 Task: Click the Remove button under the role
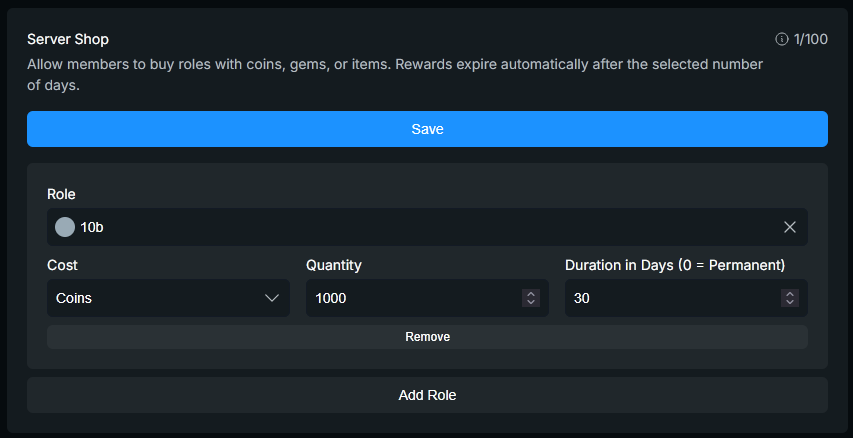coord(427,337)
